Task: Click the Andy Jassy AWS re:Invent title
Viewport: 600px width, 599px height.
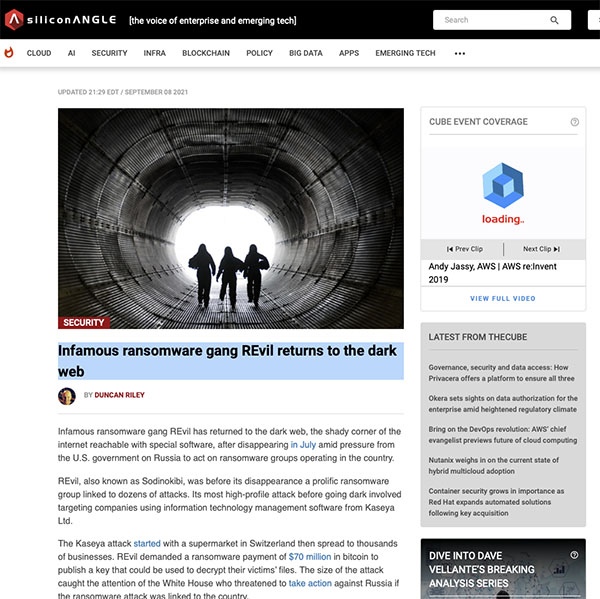Action: point(492,273)
